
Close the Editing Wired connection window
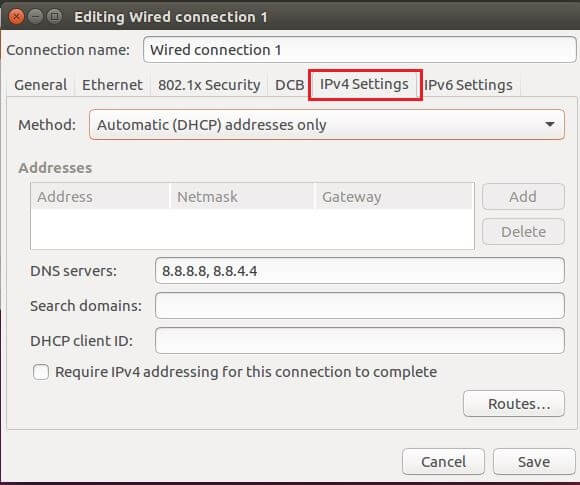(x=16, y=17)
